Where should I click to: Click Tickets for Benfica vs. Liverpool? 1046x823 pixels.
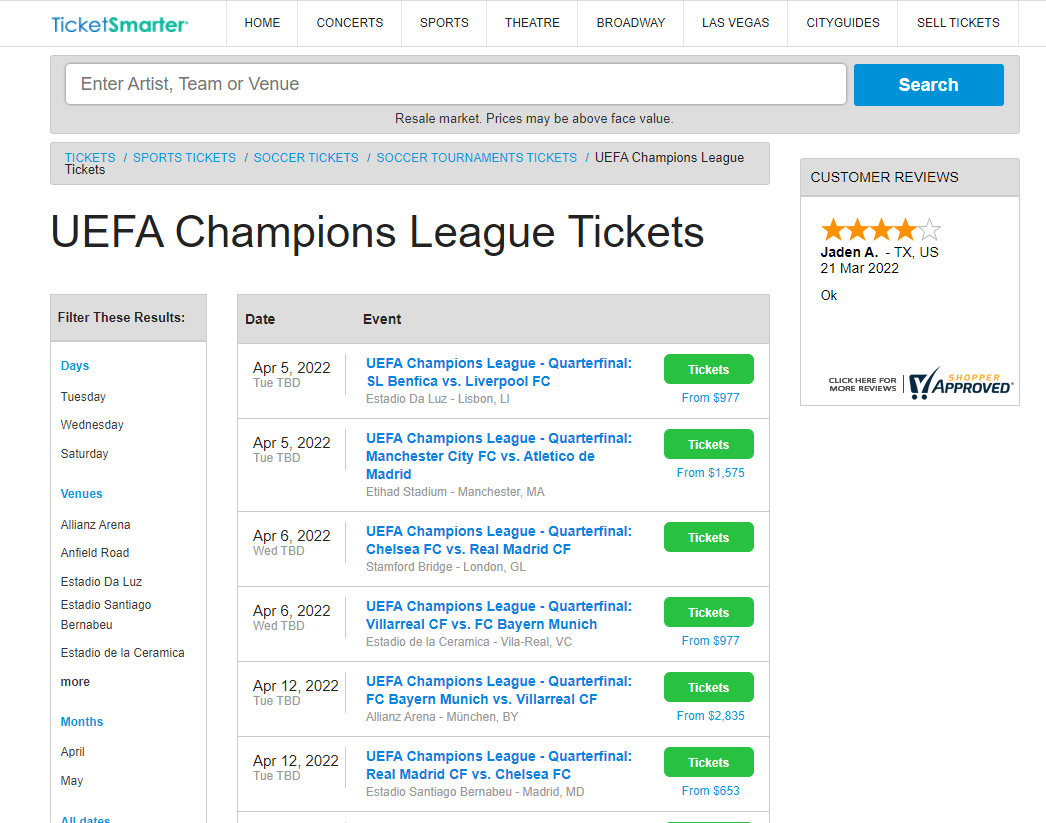[x=708, y=370]
